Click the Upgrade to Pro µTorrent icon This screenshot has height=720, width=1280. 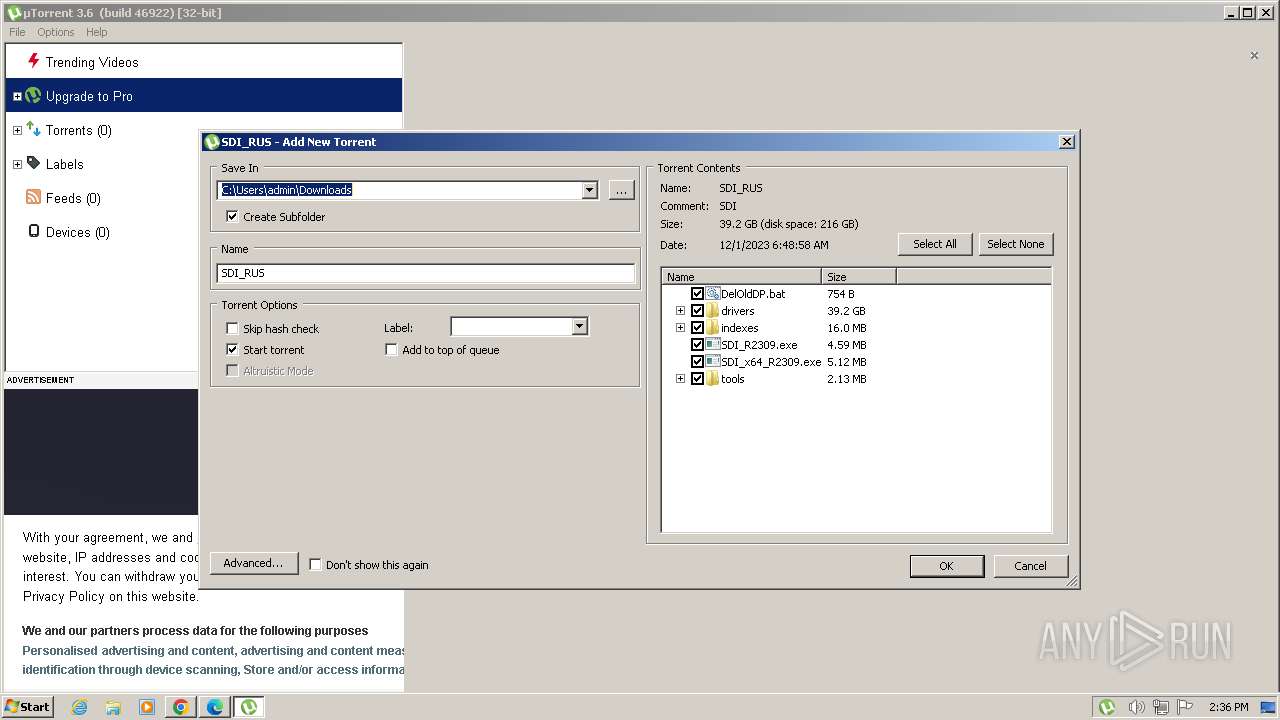33,96
